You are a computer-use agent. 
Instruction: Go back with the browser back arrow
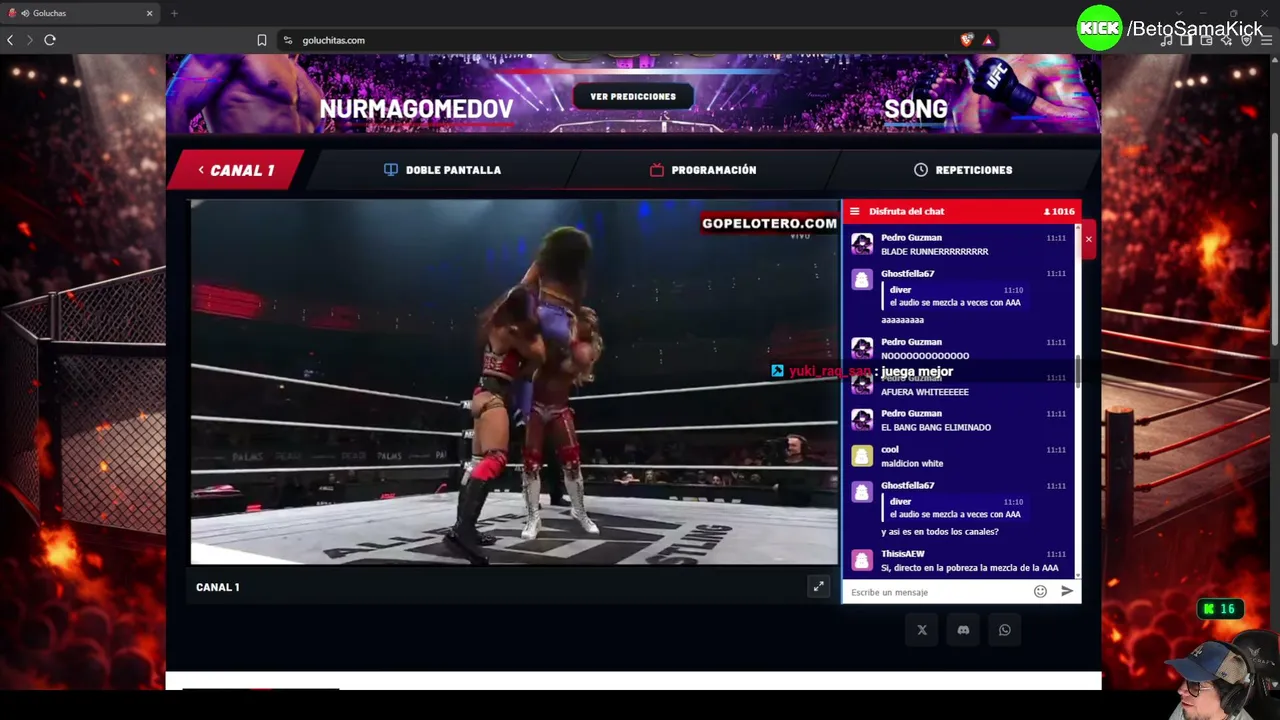10,40
